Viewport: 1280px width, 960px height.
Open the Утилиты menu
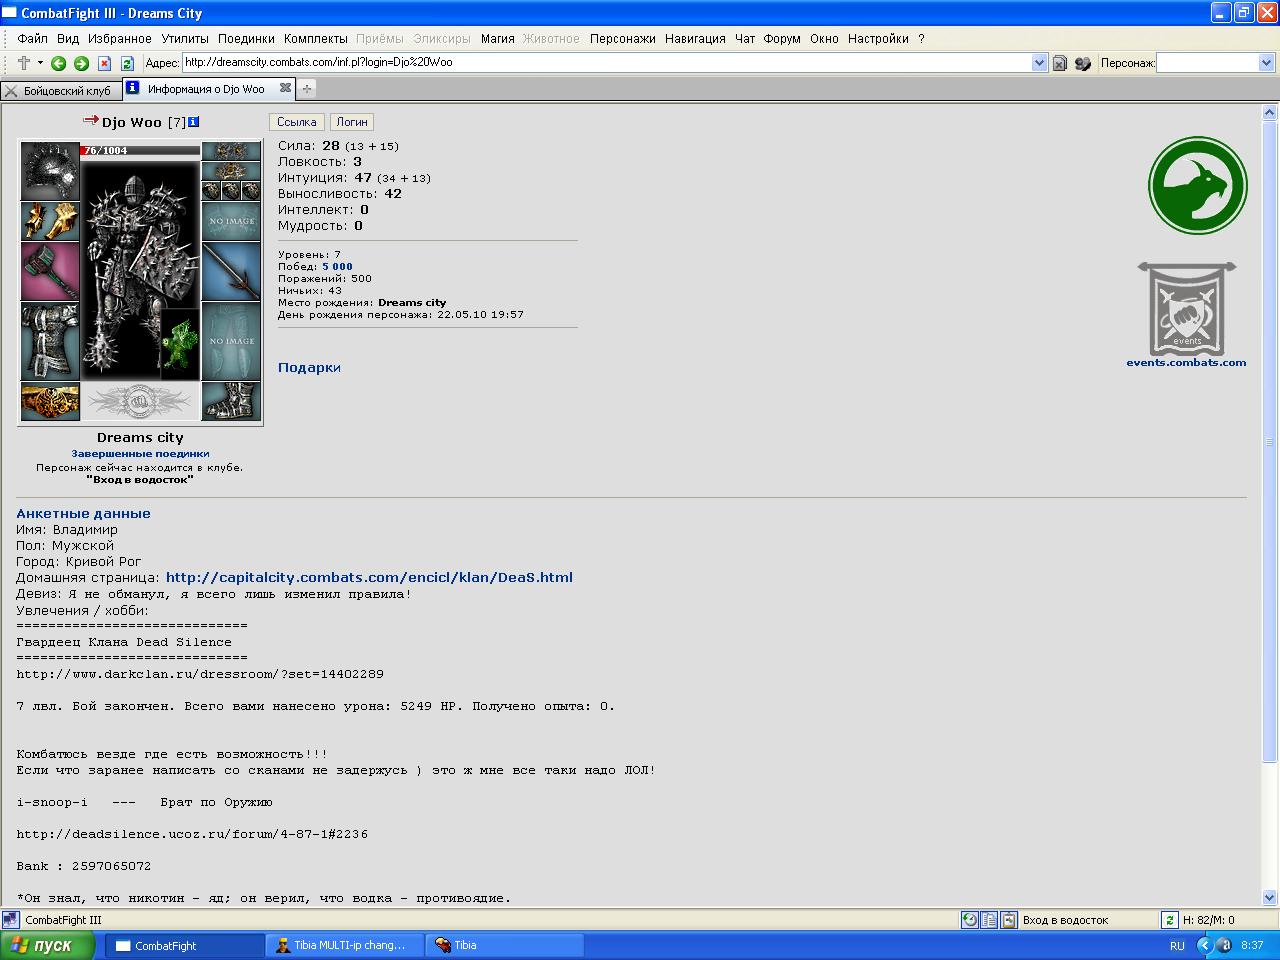pos(185,39)
